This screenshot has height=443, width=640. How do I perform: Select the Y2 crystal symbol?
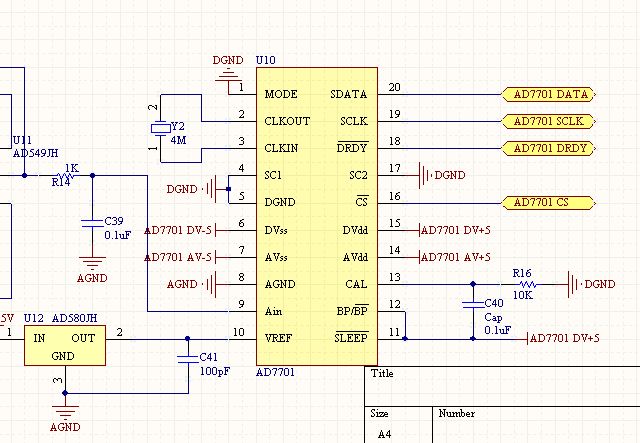click(x=160, y=128)
